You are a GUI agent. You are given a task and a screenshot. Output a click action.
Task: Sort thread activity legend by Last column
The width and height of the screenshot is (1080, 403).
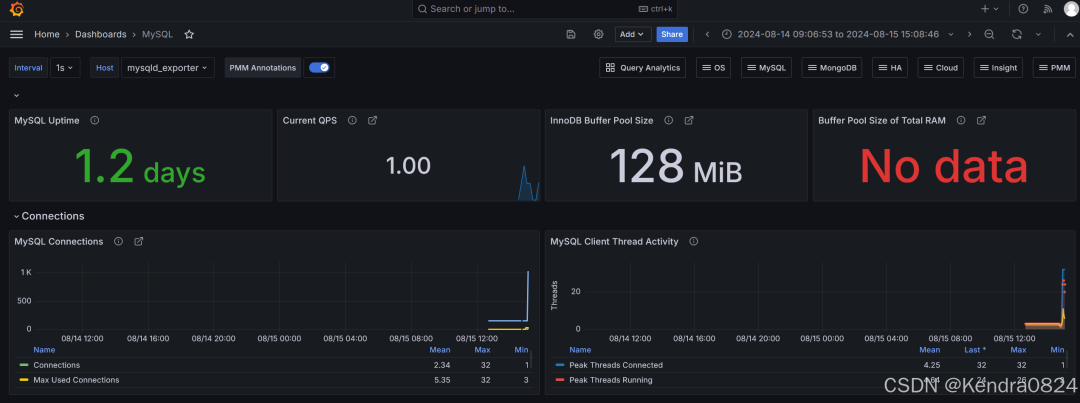tap(973, 350)
